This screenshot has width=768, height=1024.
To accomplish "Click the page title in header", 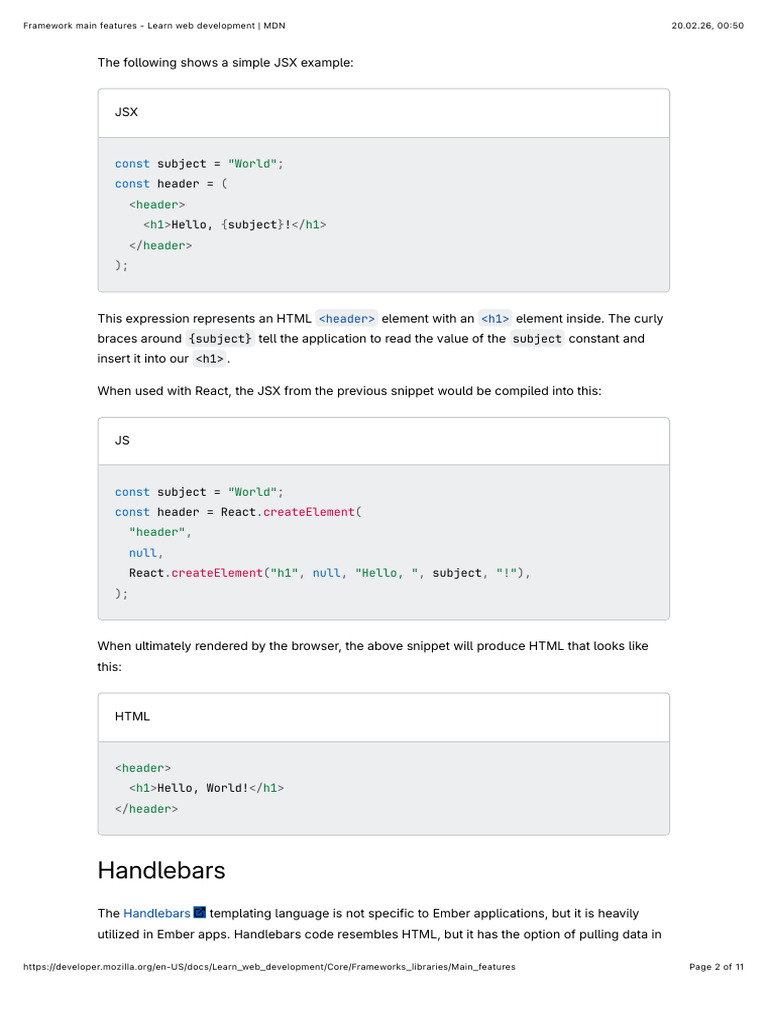I will coord(160,25).
